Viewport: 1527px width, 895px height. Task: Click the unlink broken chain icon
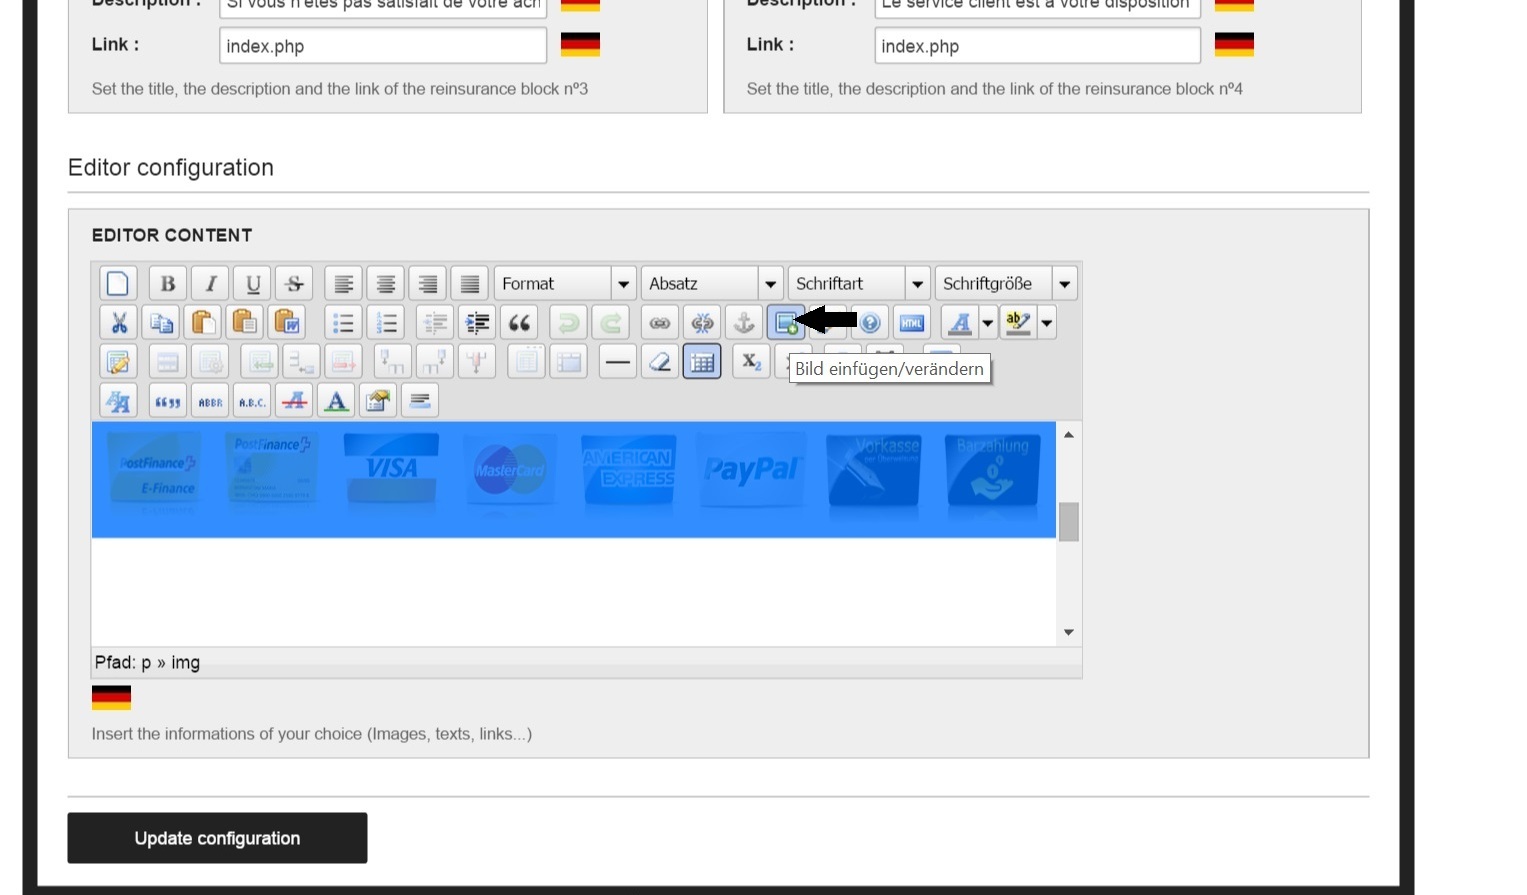point(702,323)
